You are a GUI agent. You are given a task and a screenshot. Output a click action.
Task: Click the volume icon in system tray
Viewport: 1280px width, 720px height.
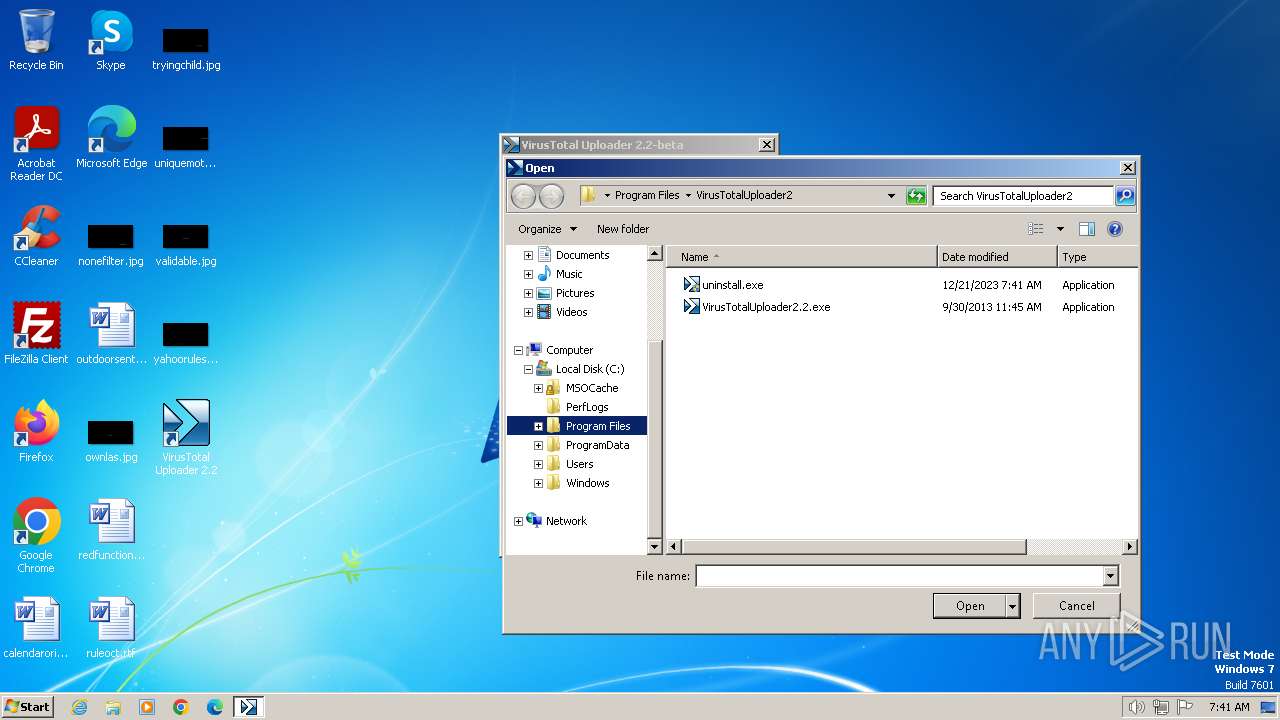(1136, 707)
